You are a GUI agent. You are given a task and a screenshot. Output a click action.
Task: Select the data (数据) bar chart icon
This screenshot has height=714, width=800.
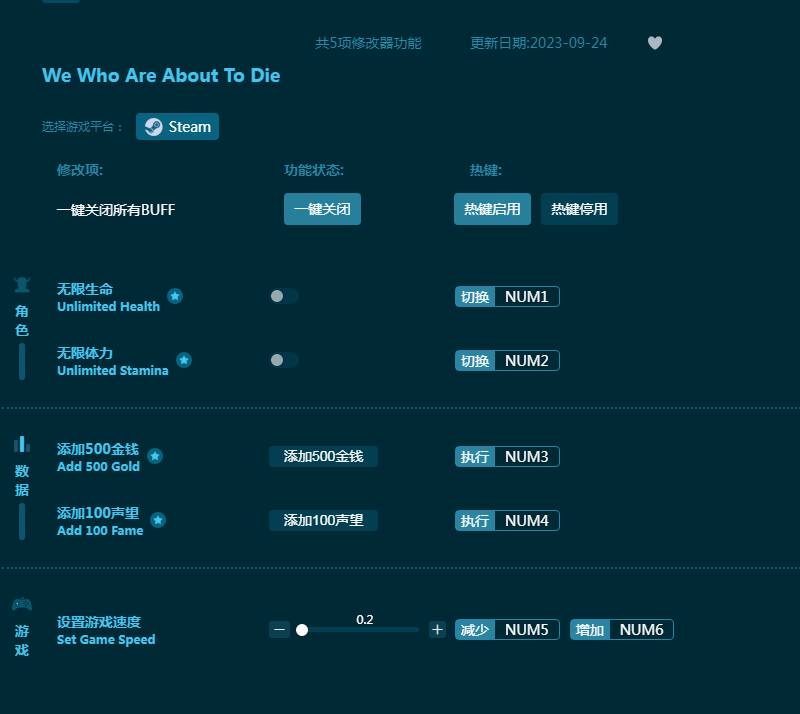point(22,444)
